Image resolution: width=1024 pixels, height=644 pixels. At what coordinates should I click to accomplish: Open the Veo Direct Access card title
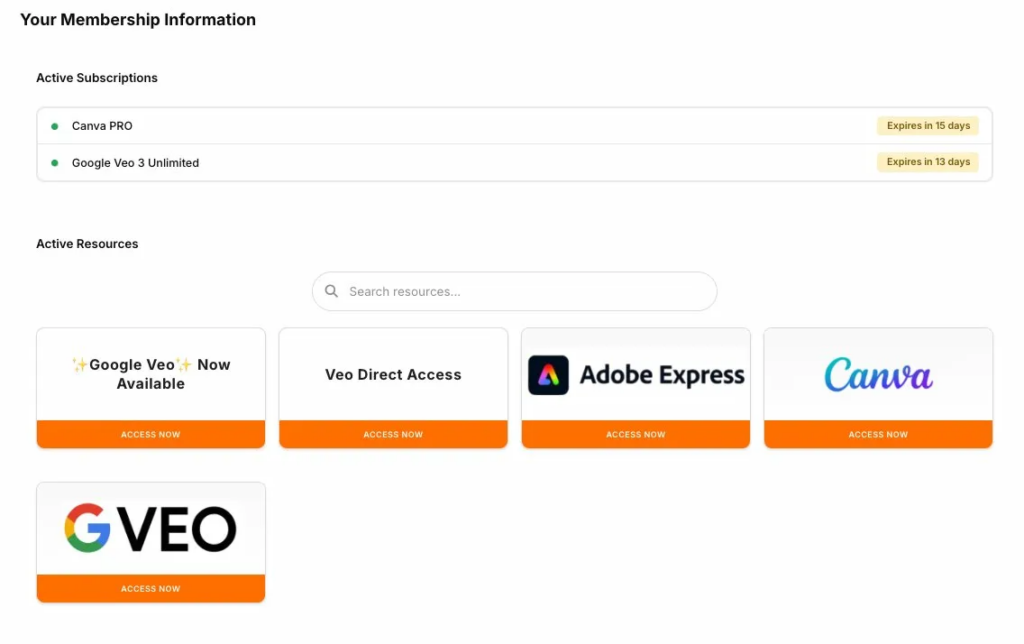point(393,375)
